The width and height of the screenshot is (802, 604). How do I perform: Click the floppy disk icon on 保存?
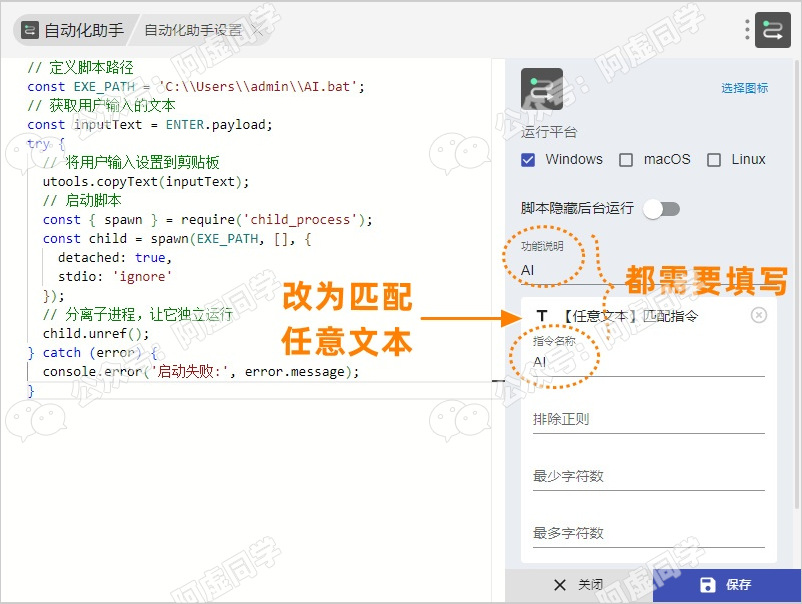[x=707, y=585]
